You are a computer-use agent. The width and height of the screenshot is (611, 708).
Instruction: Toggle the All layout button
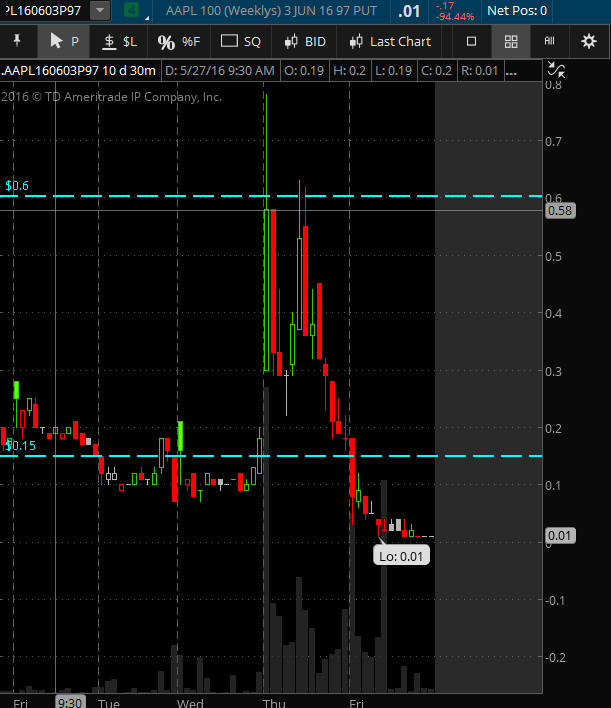pyautogui.click(x=550, y=42)
